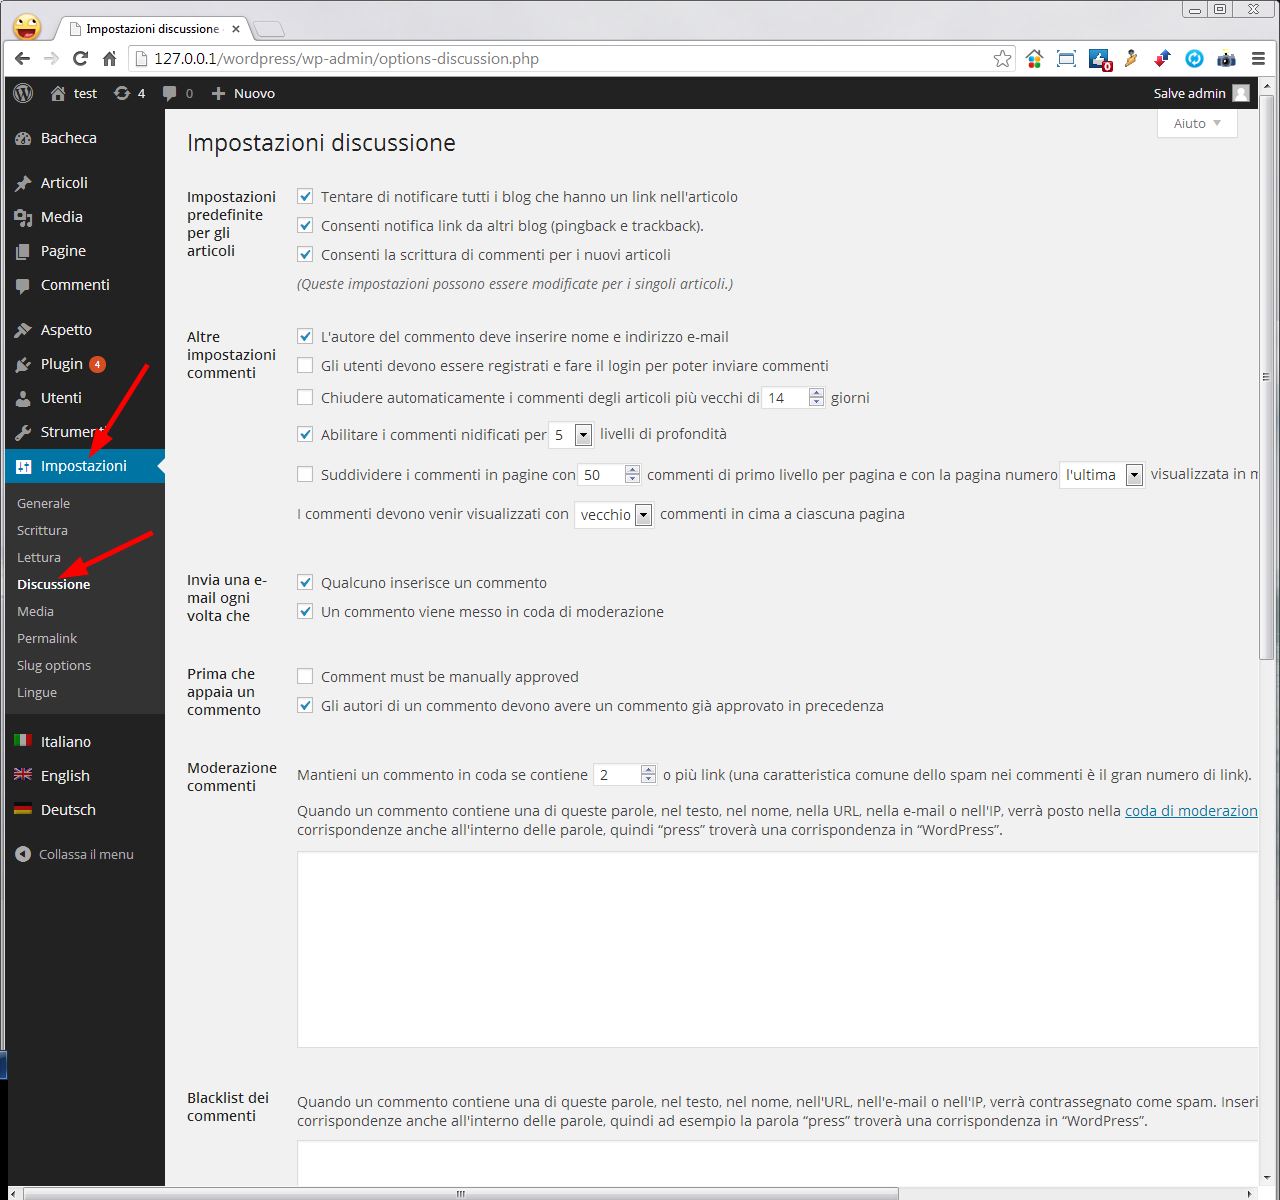
Task: Click the plus Nuovo button
Action: point(243,93)
